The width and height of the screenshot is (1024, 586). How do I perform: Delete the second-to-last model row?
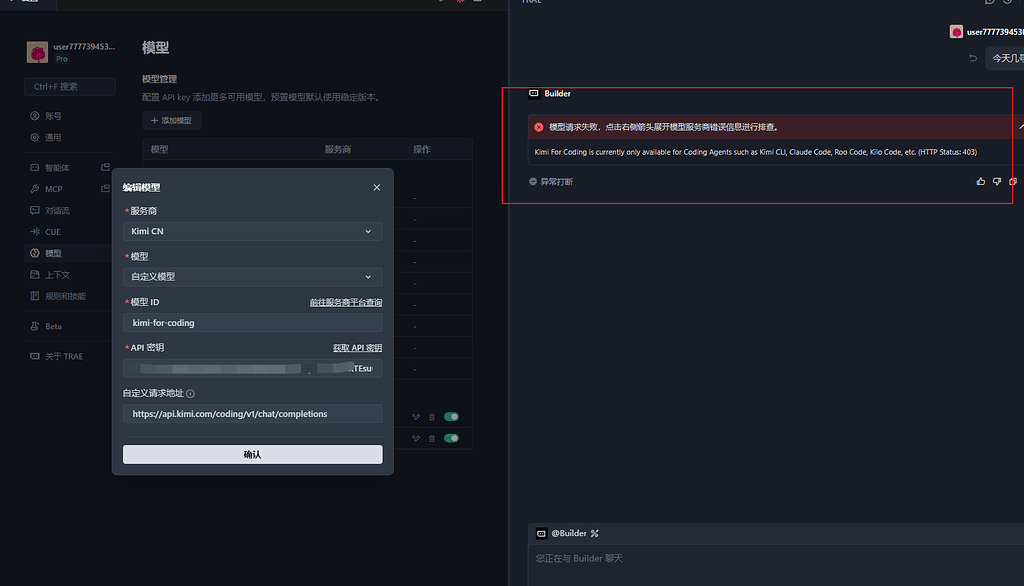(x=432, y=417)
